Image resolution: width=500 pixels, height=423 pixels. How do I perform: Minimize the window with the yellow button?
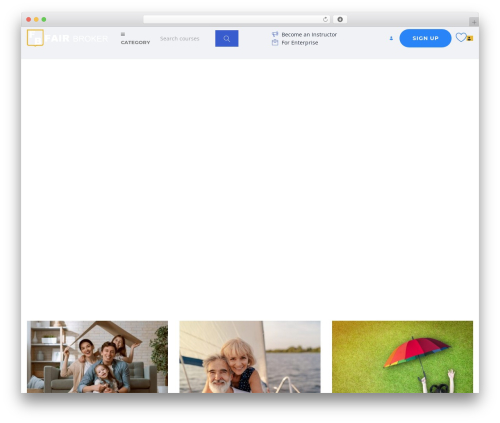(x=36, y=19)
